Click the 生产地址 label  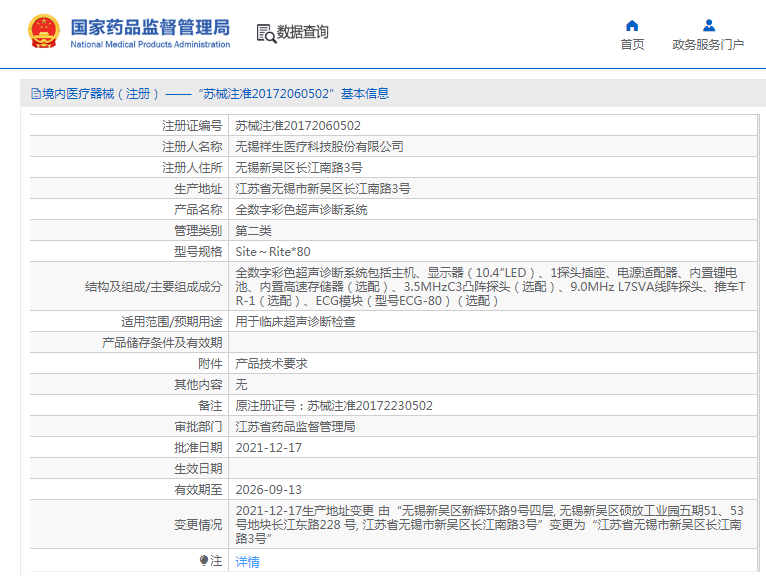point(198,189)
